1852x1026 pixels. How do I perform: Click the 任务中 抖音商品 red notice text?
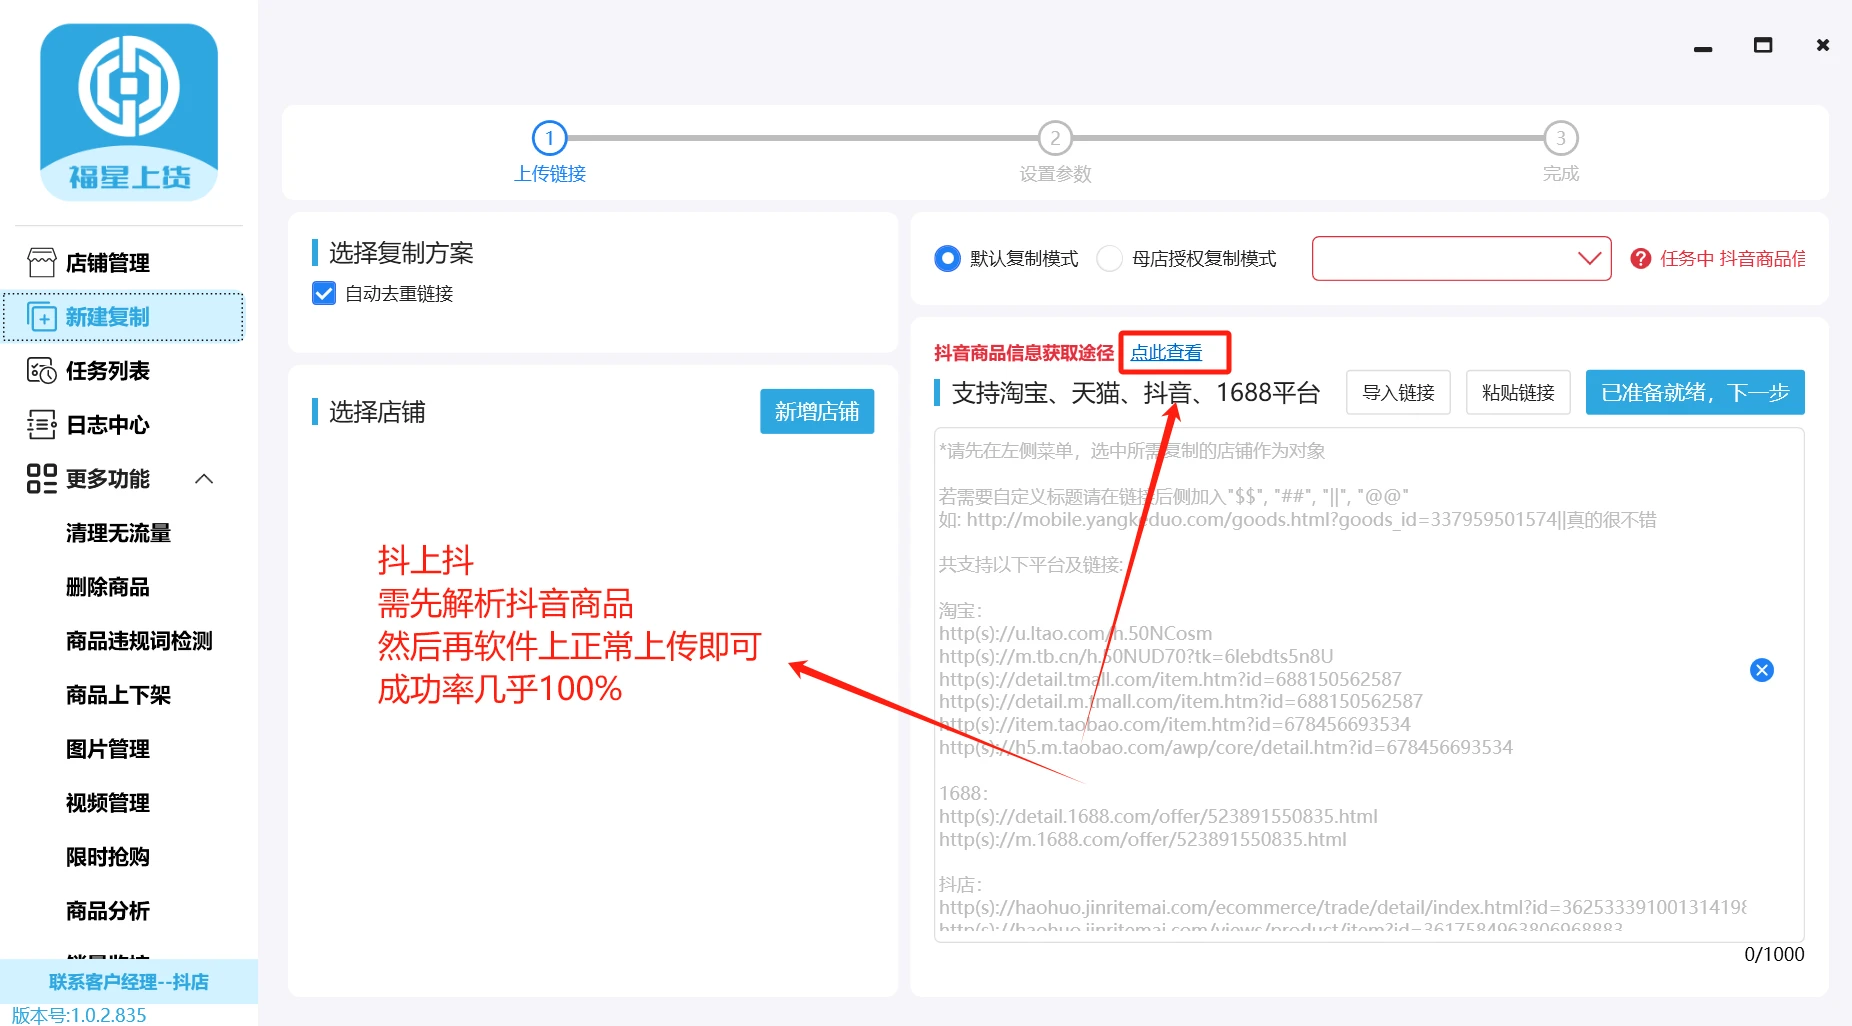(x=1732, y=259)
